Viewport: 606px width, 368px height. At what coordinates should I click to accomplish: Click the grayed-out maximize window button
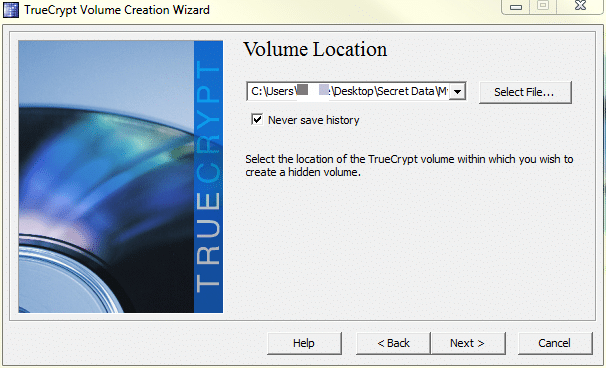543,6
